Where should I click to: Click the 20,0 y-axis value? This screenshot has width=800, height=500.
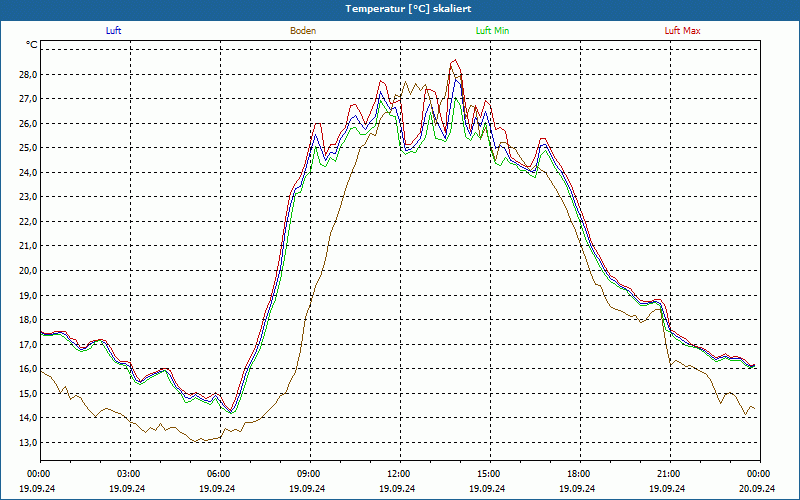tap(28, 270)
